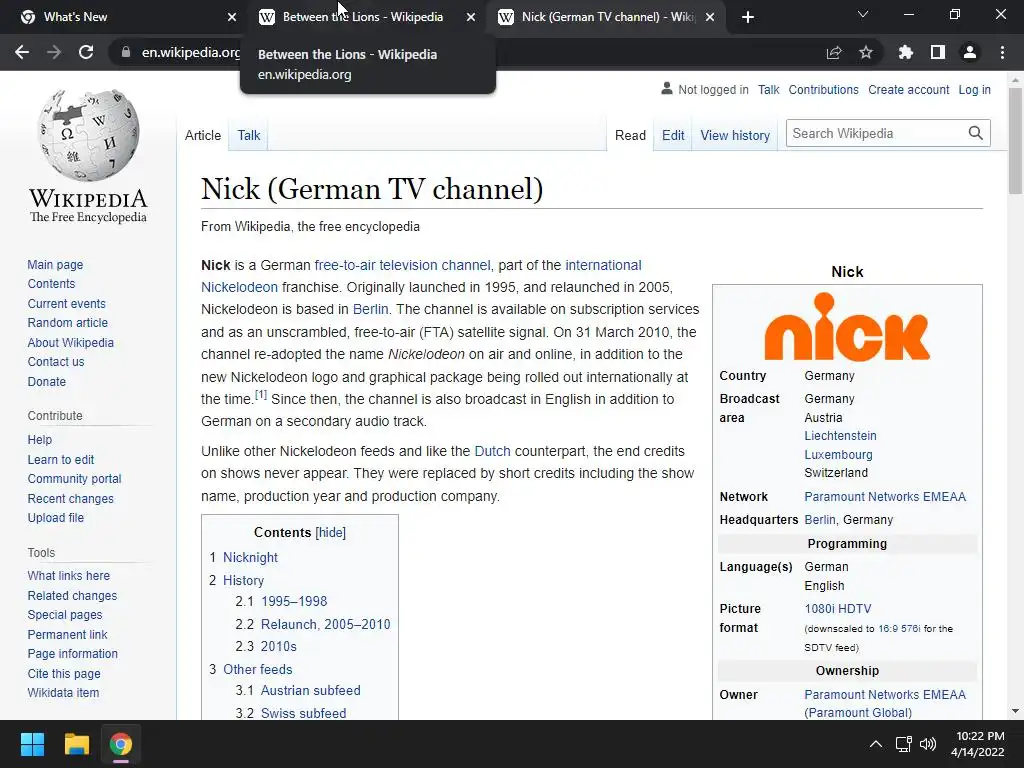Select the Talk page tab
This screenshot has height=768, width=1024.
[249, 135]
